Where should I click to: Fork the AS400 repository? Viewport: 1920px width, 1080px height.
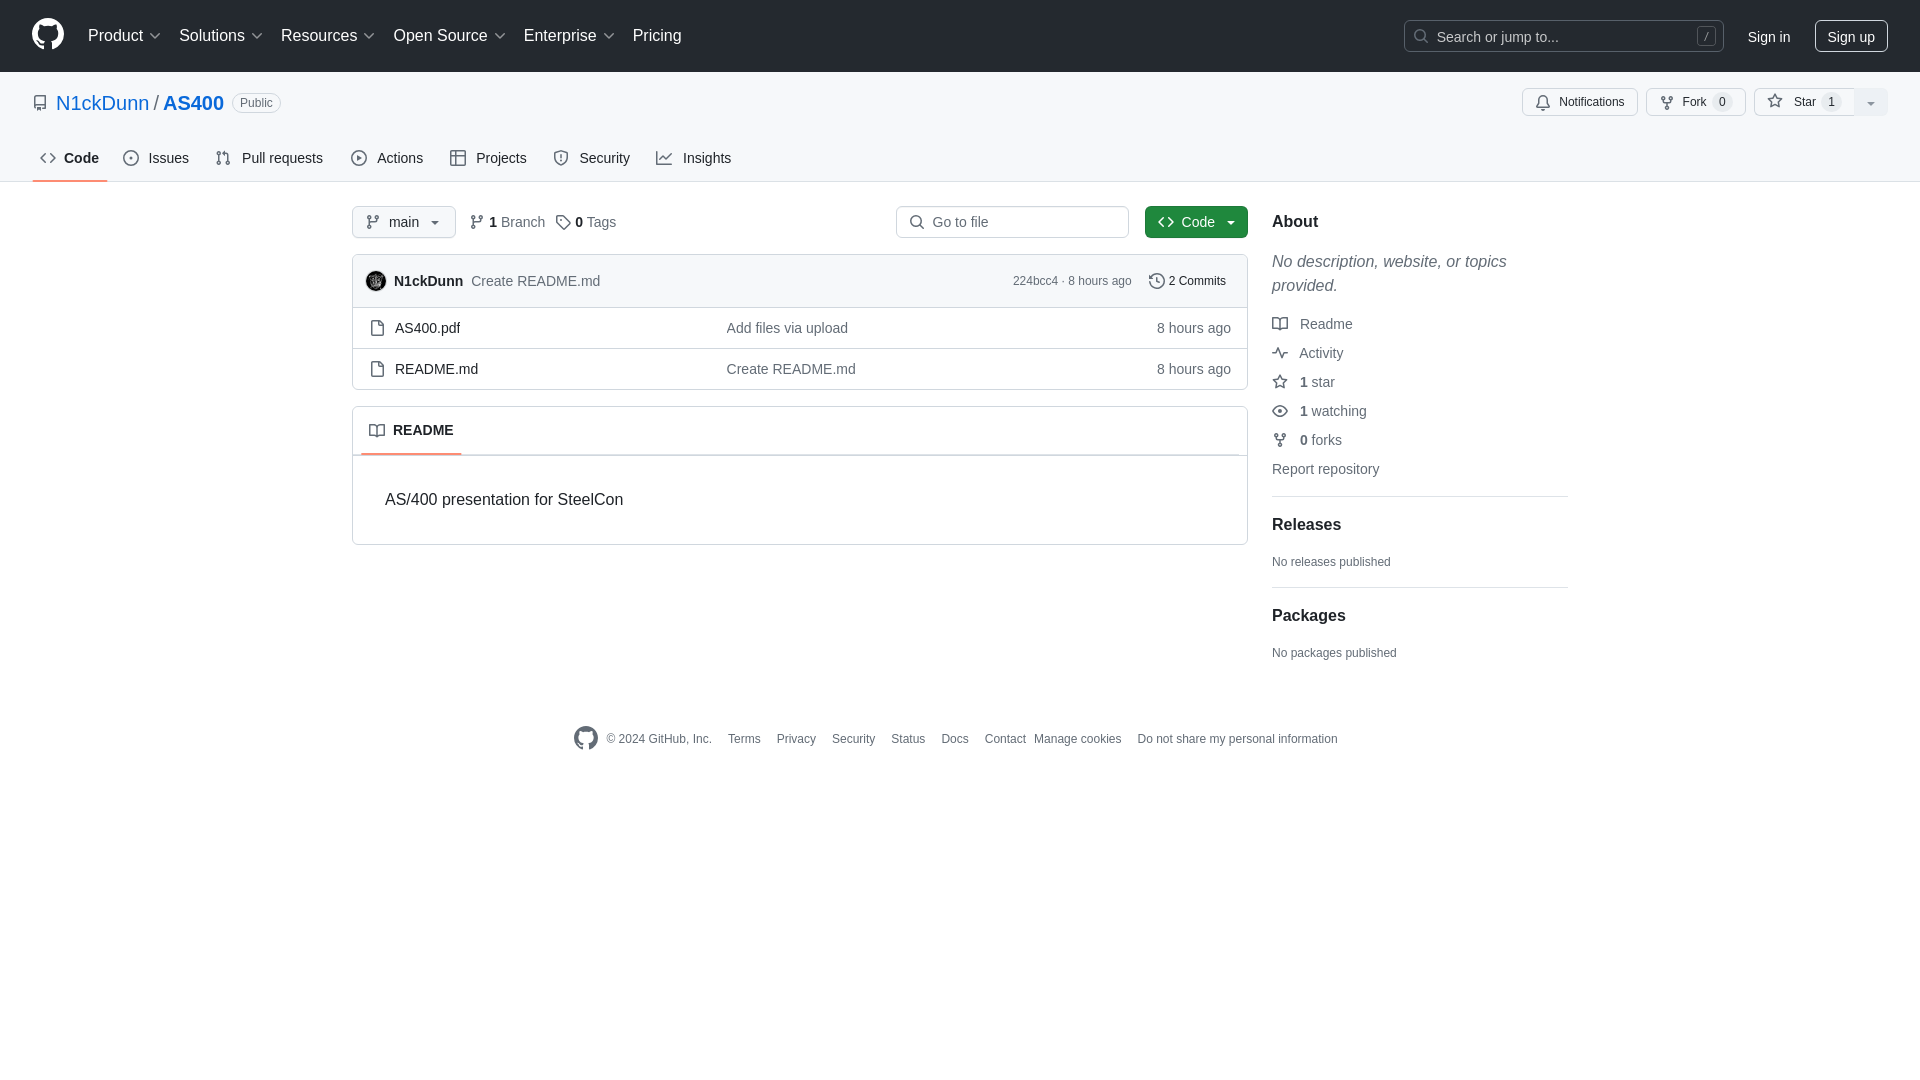(1695, 102)
